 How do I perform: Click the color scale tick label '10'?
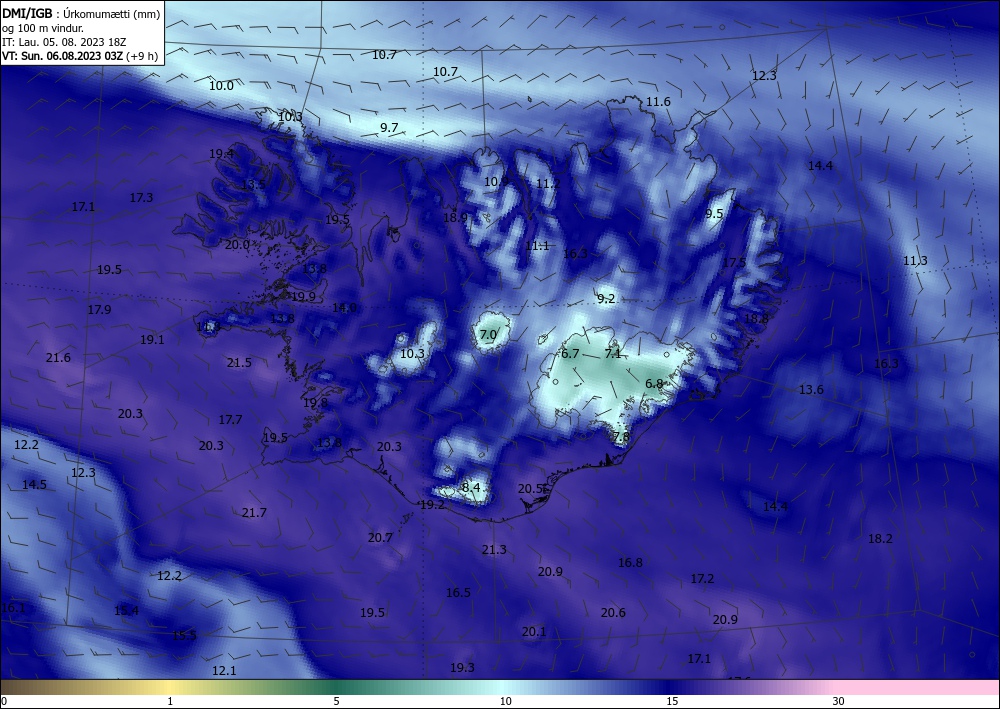[x=506, y=702]
